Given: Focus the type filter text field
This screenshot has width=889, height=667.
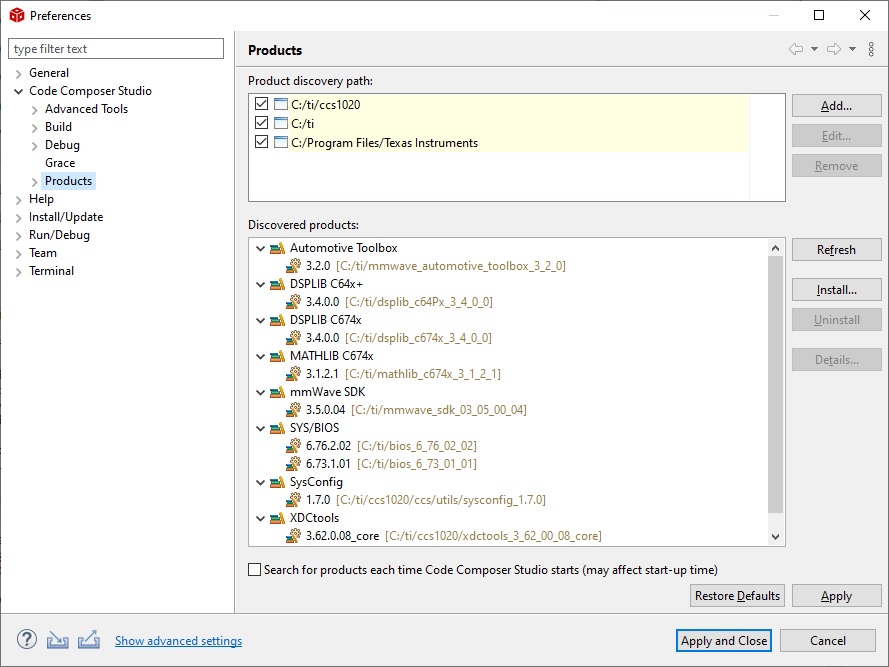Looking at the screenshot, I should 116,49.
